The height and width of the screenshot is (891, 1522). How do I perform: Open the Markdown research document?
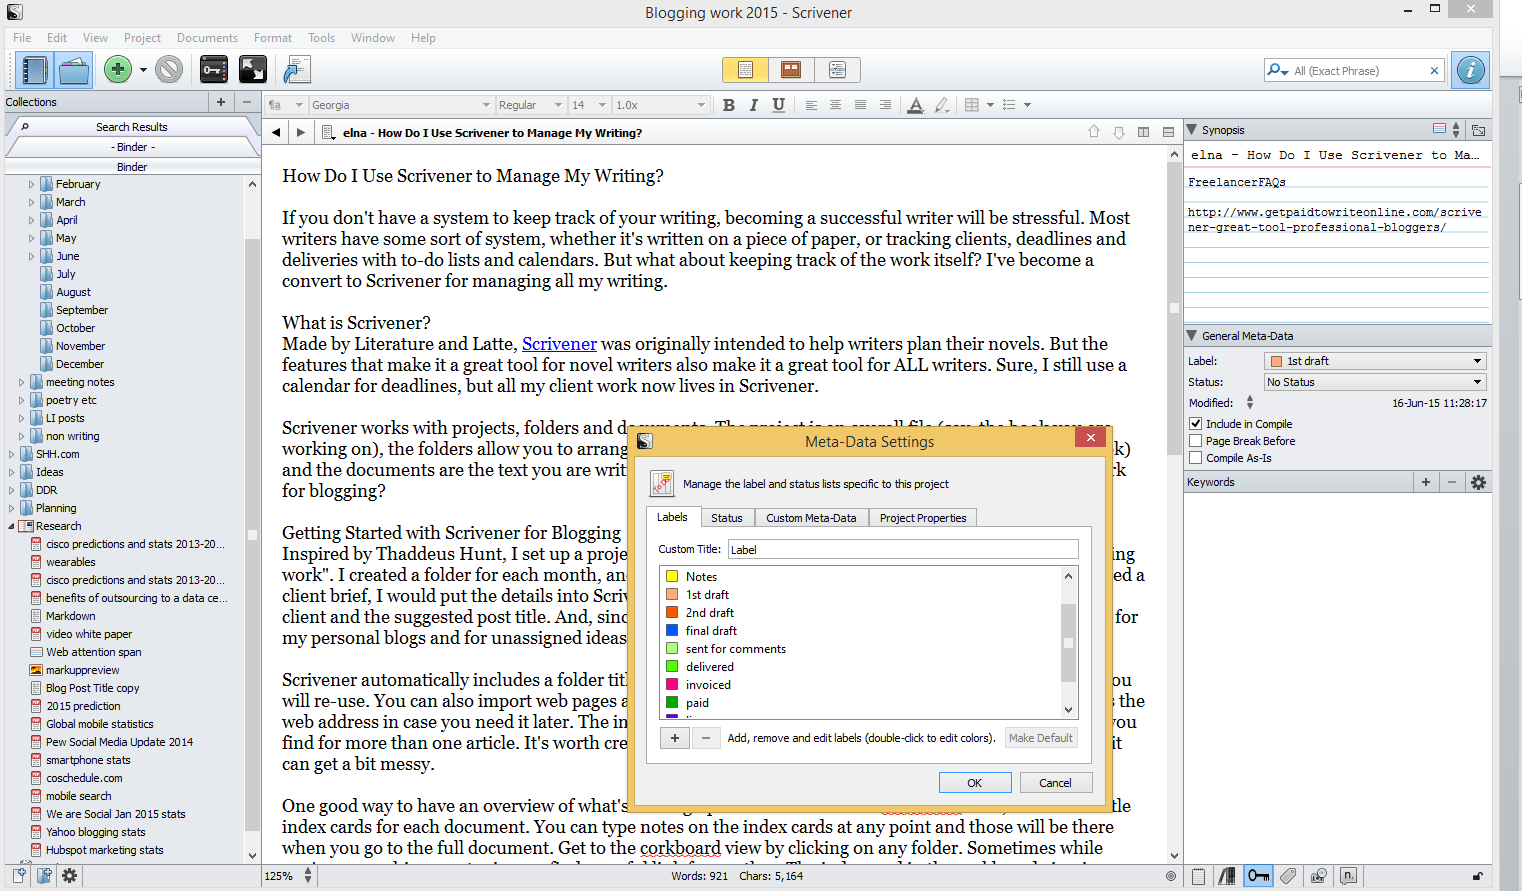coord(71,616)
